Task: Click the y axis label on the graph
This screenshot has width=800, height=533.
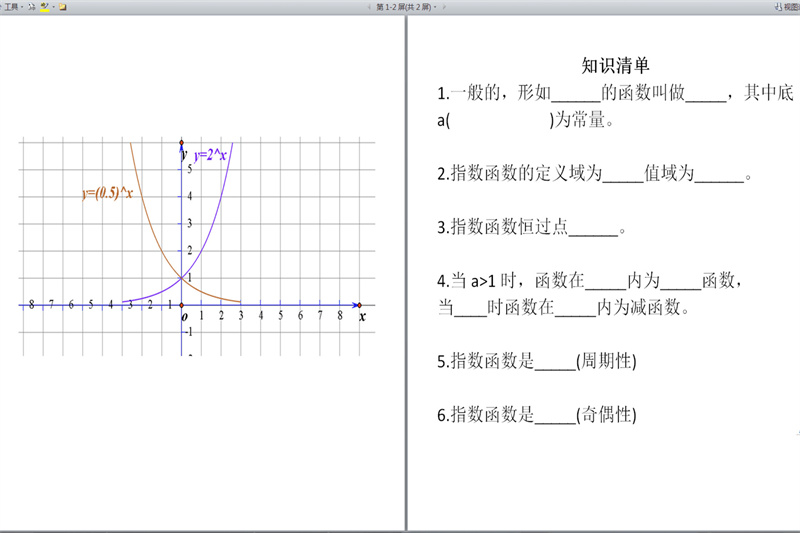Action: pos(185,154)
